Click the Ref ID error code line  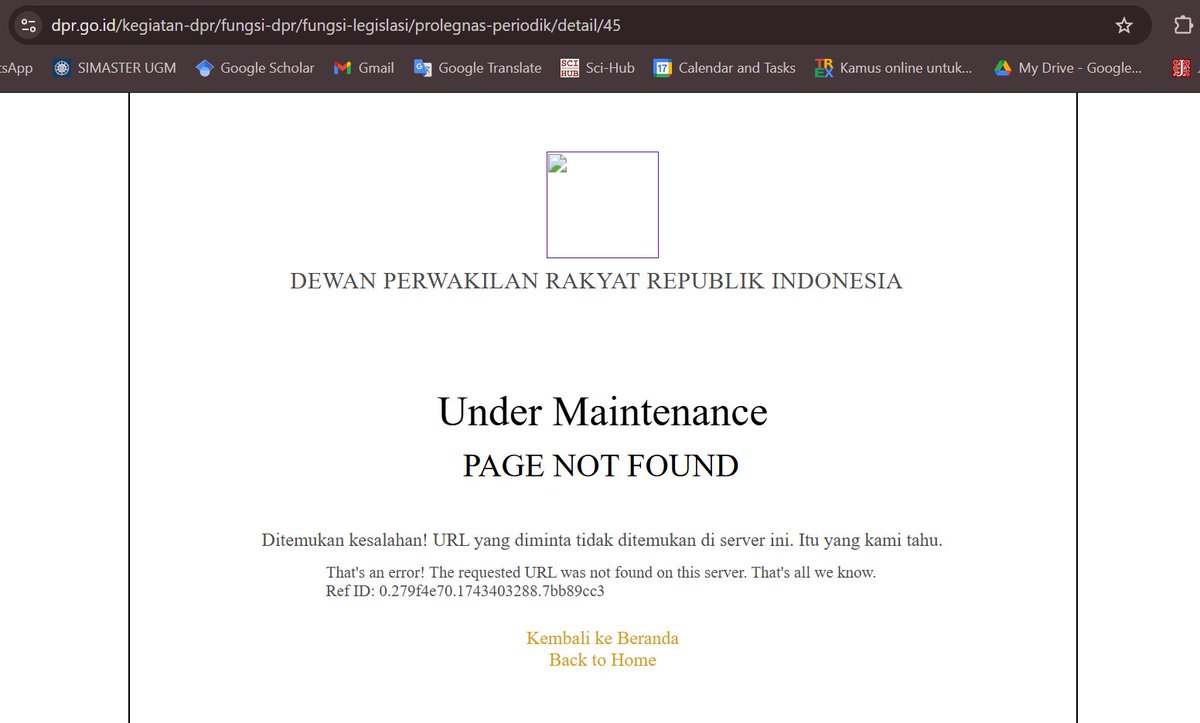[x=465, y=591]
